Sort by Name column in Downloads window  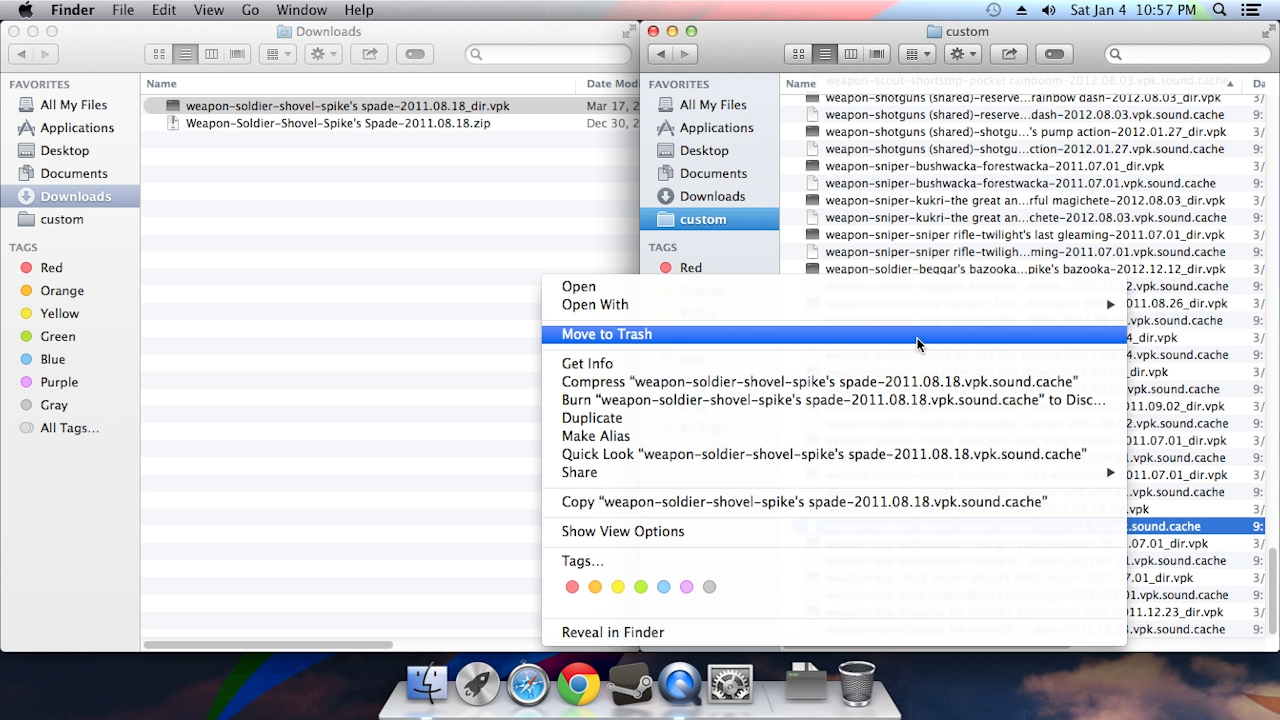click(x=360, y=84)
